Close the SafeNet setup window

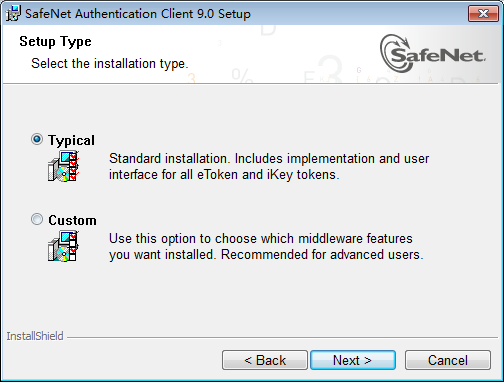coord(483,14)
